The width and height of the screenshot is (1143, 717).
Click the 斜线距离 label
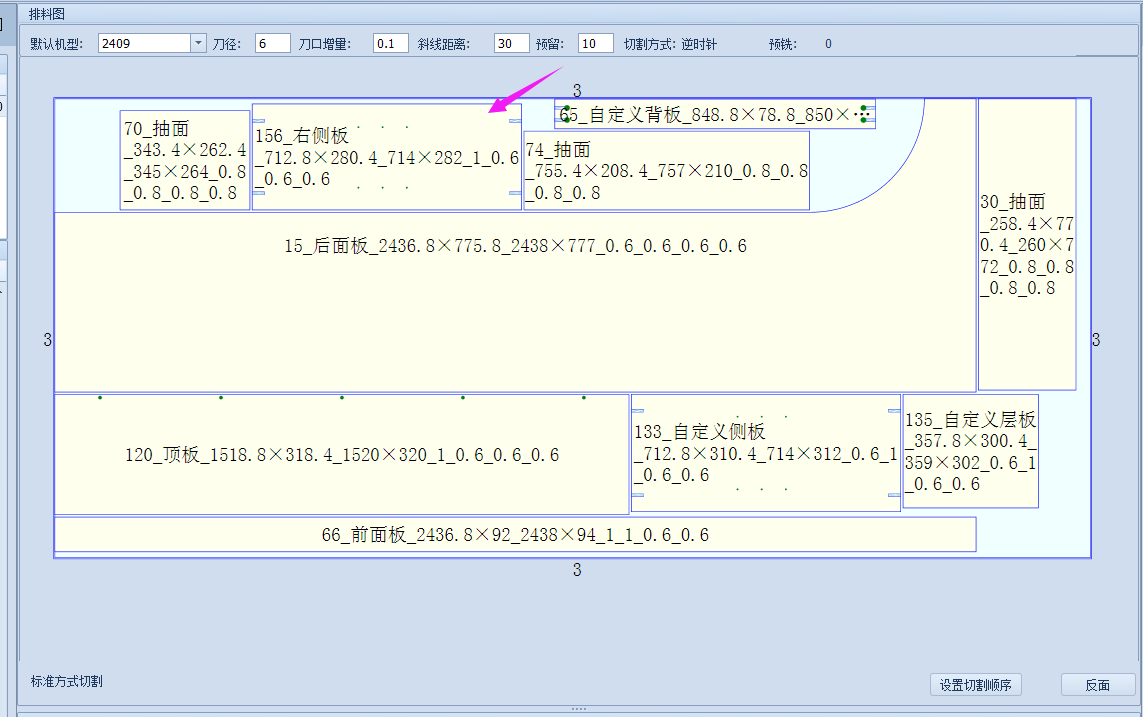click(x=444, y=44)
